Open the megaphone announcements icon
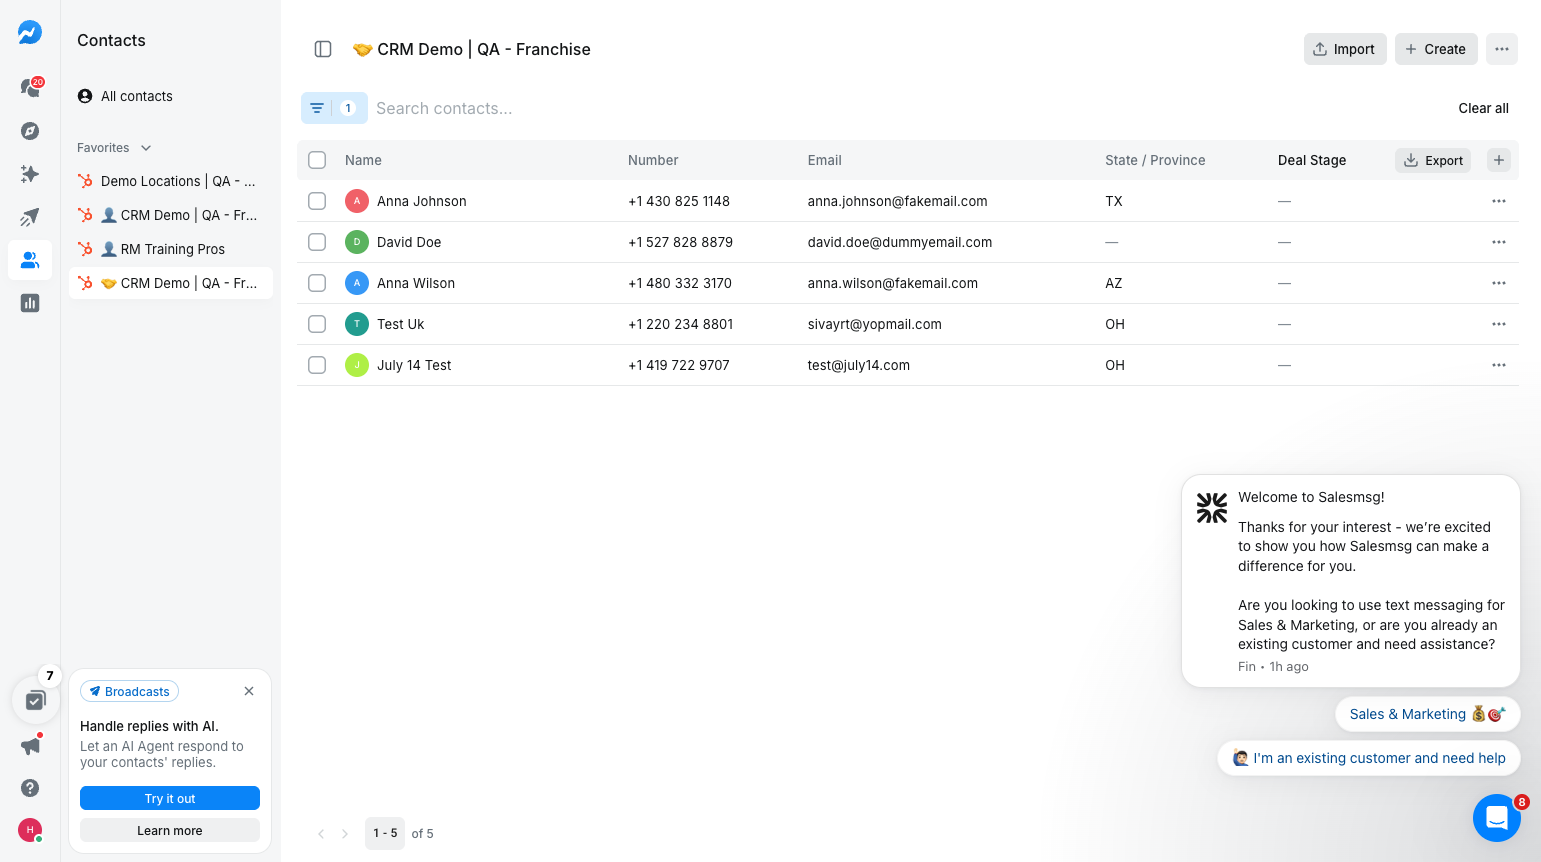Image resolution: width=1541 pixels, height=862 pixels. (31, 745)
